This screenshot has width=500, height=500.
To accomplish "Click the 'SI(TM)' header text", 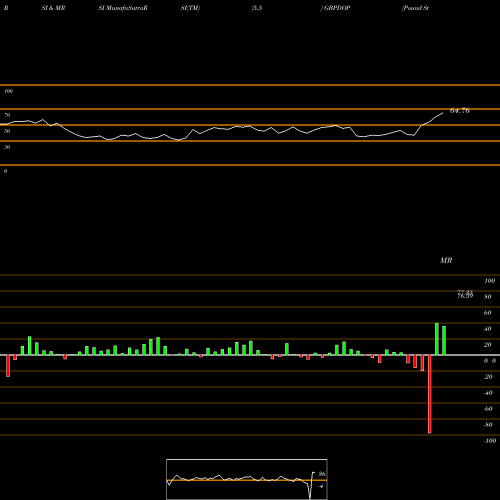I will (x=190, y=8).
